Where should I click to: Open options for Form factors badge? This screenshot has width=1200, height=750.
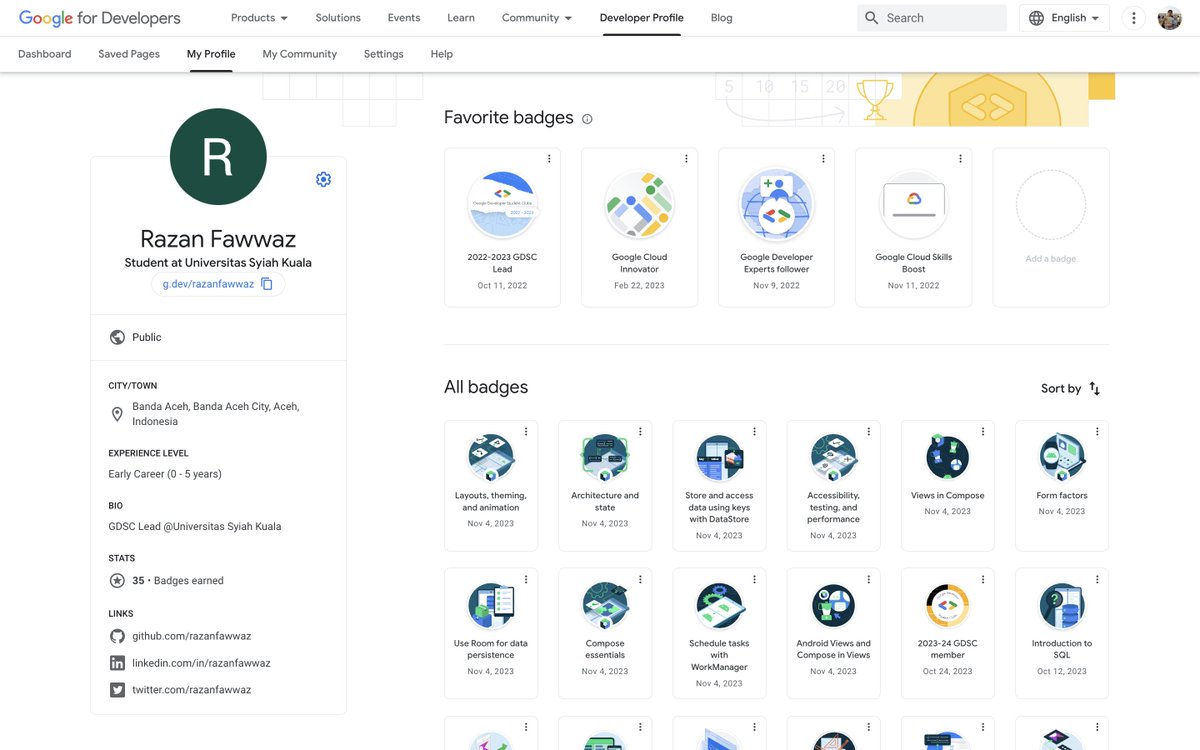pyautogui.click(x=1097, y=432)
